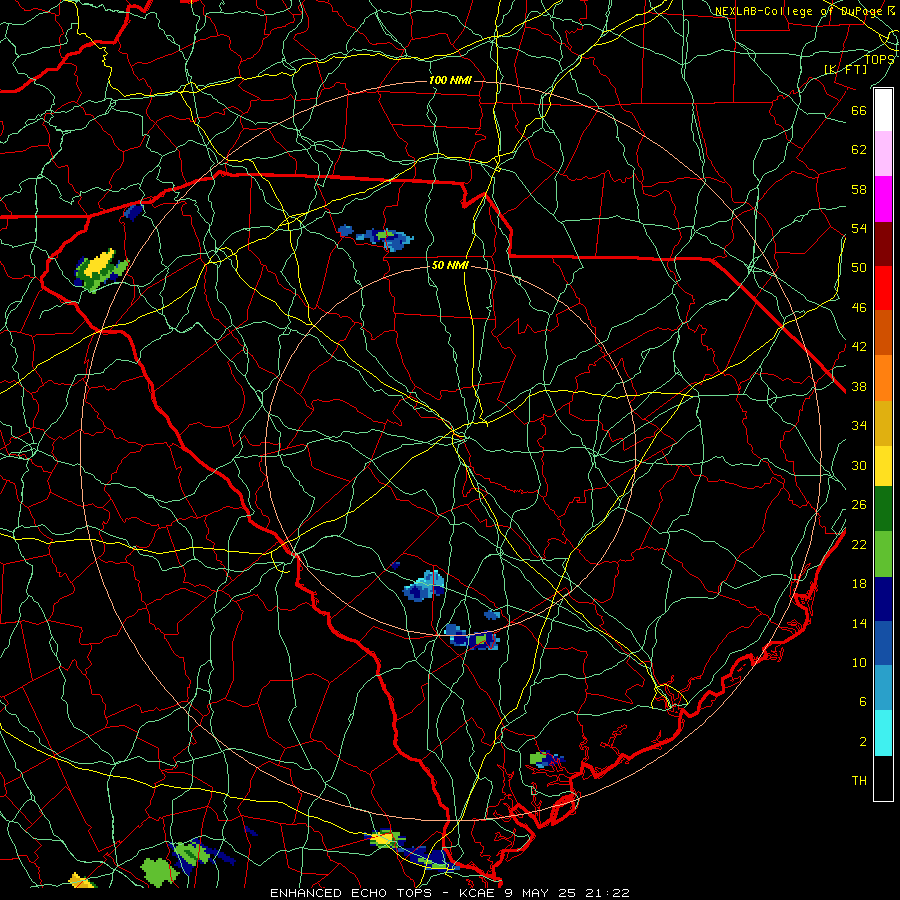Screen dimensions: 900x900
Task: Click the black TH legend swatch
Action: click(883, 778)
